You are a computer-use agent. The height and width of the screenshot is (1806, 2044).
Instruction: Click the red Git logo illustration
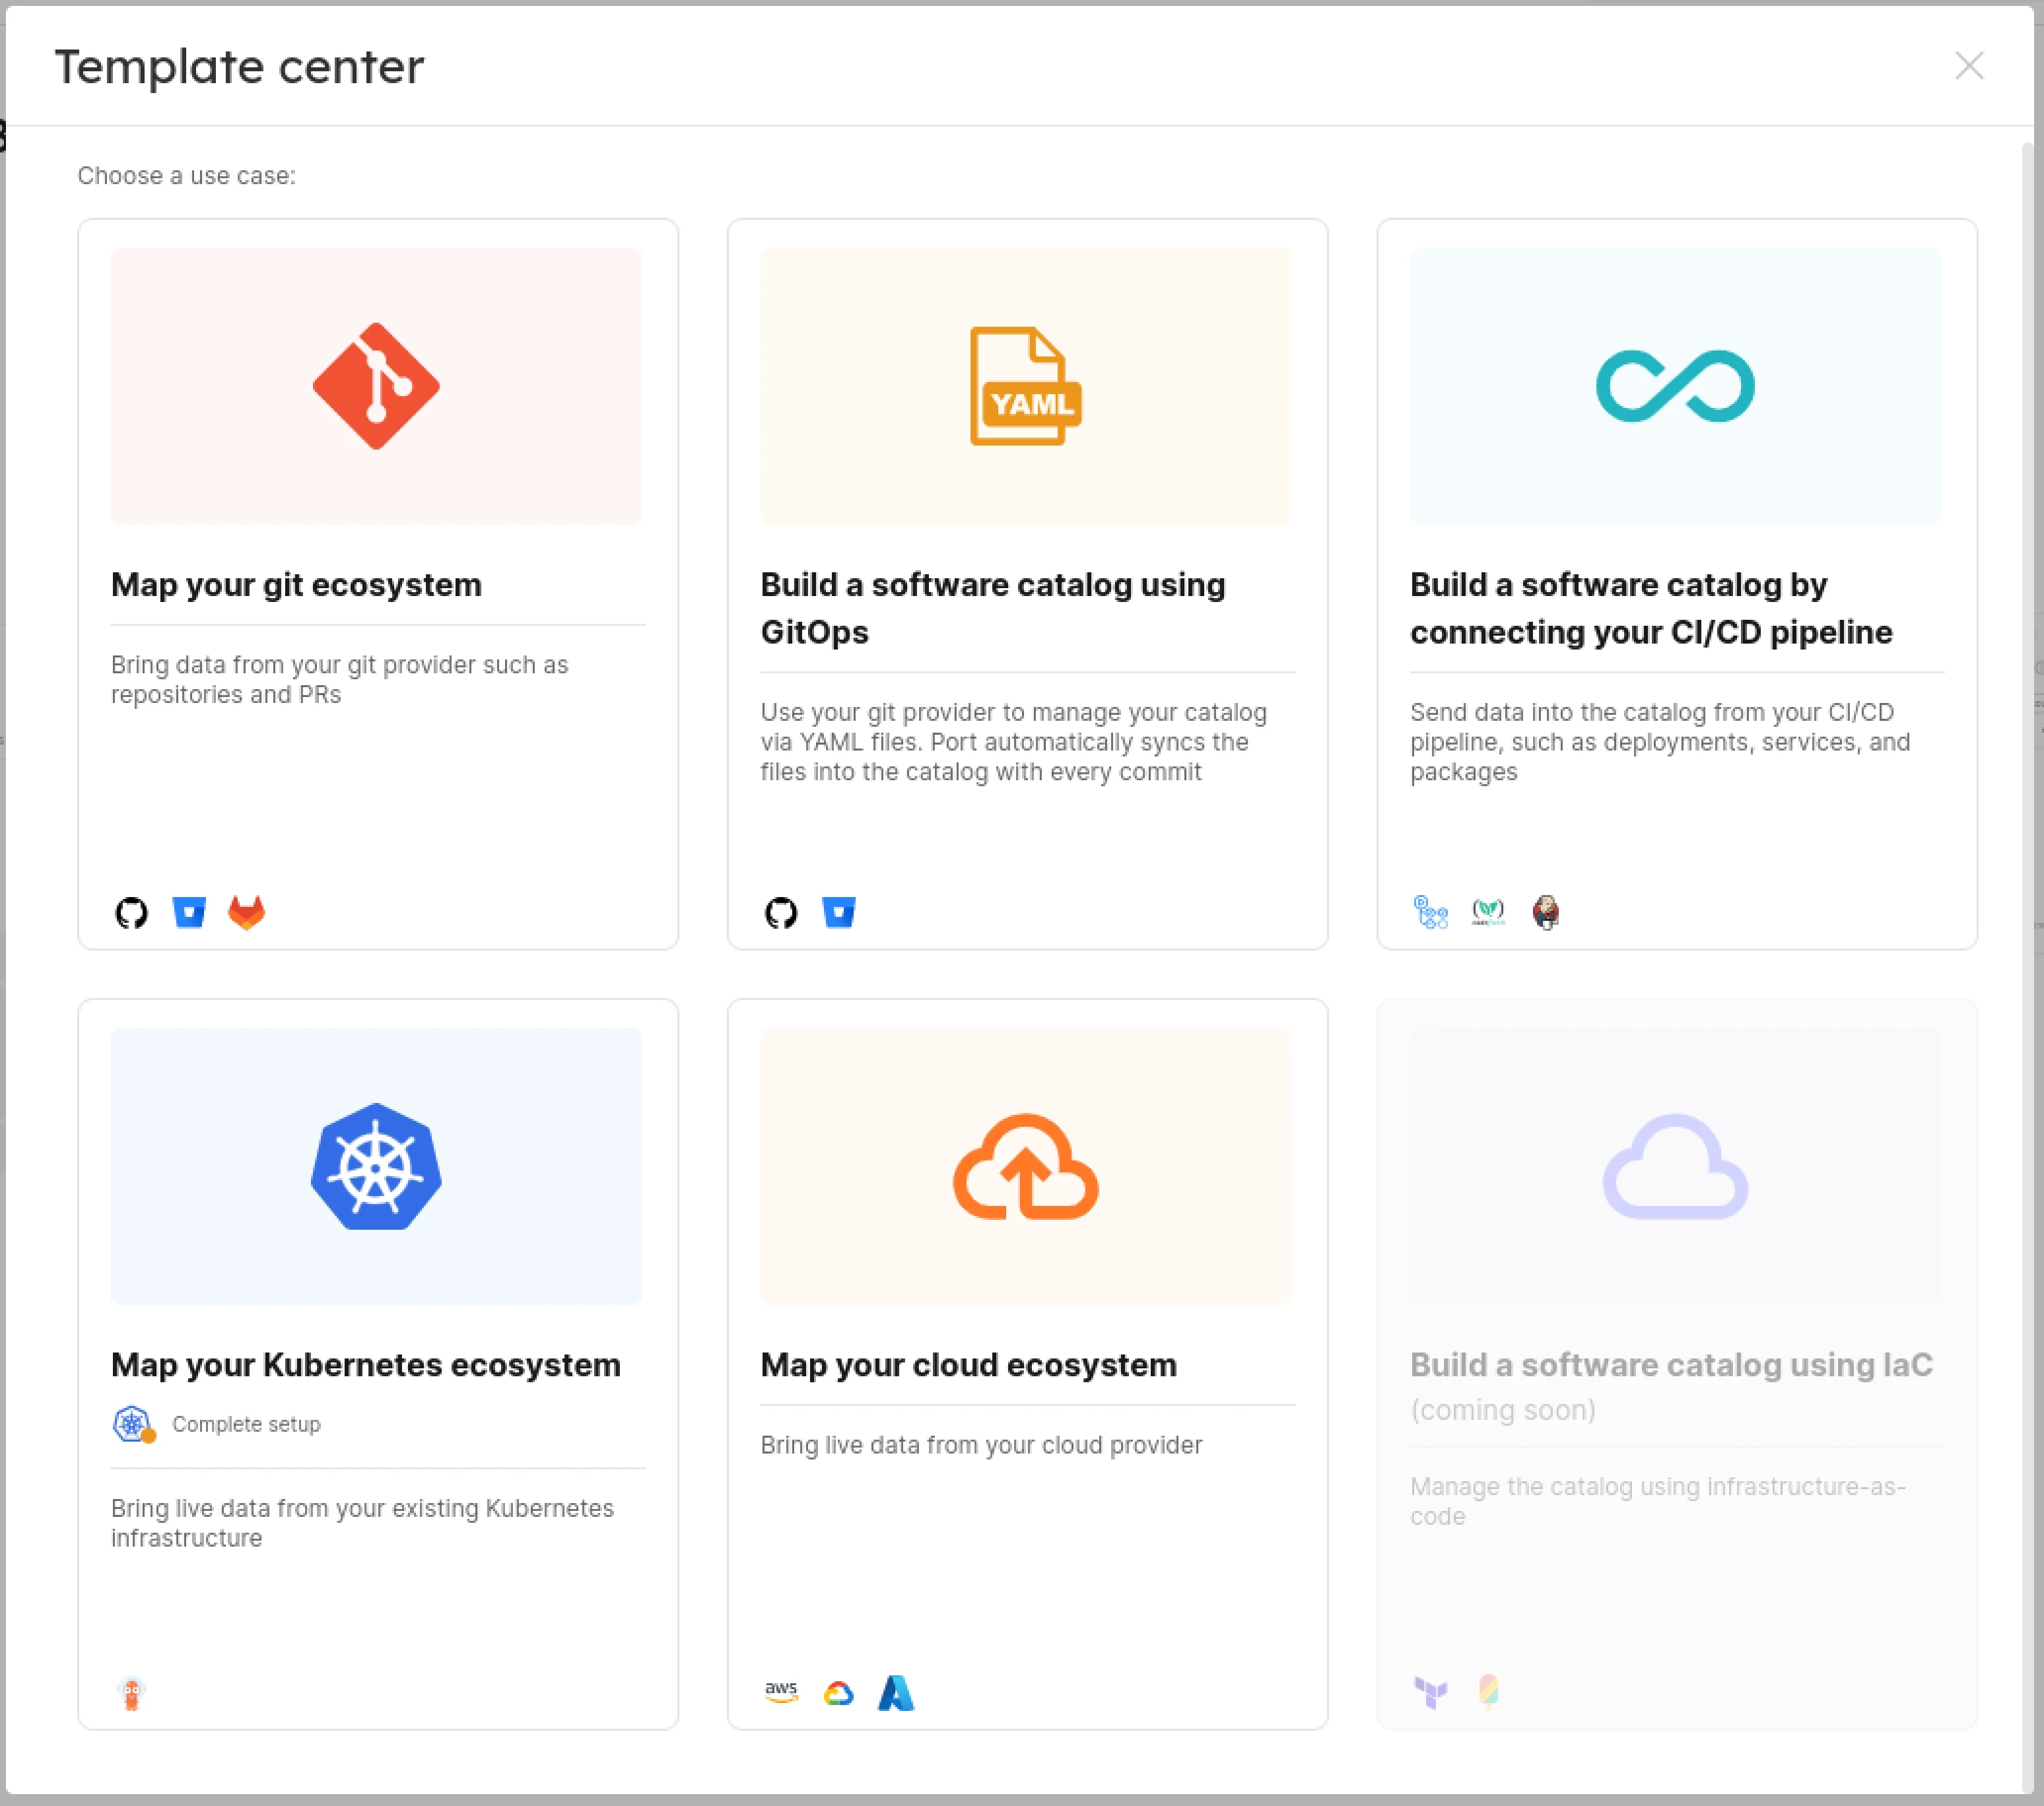click(376, 386)
